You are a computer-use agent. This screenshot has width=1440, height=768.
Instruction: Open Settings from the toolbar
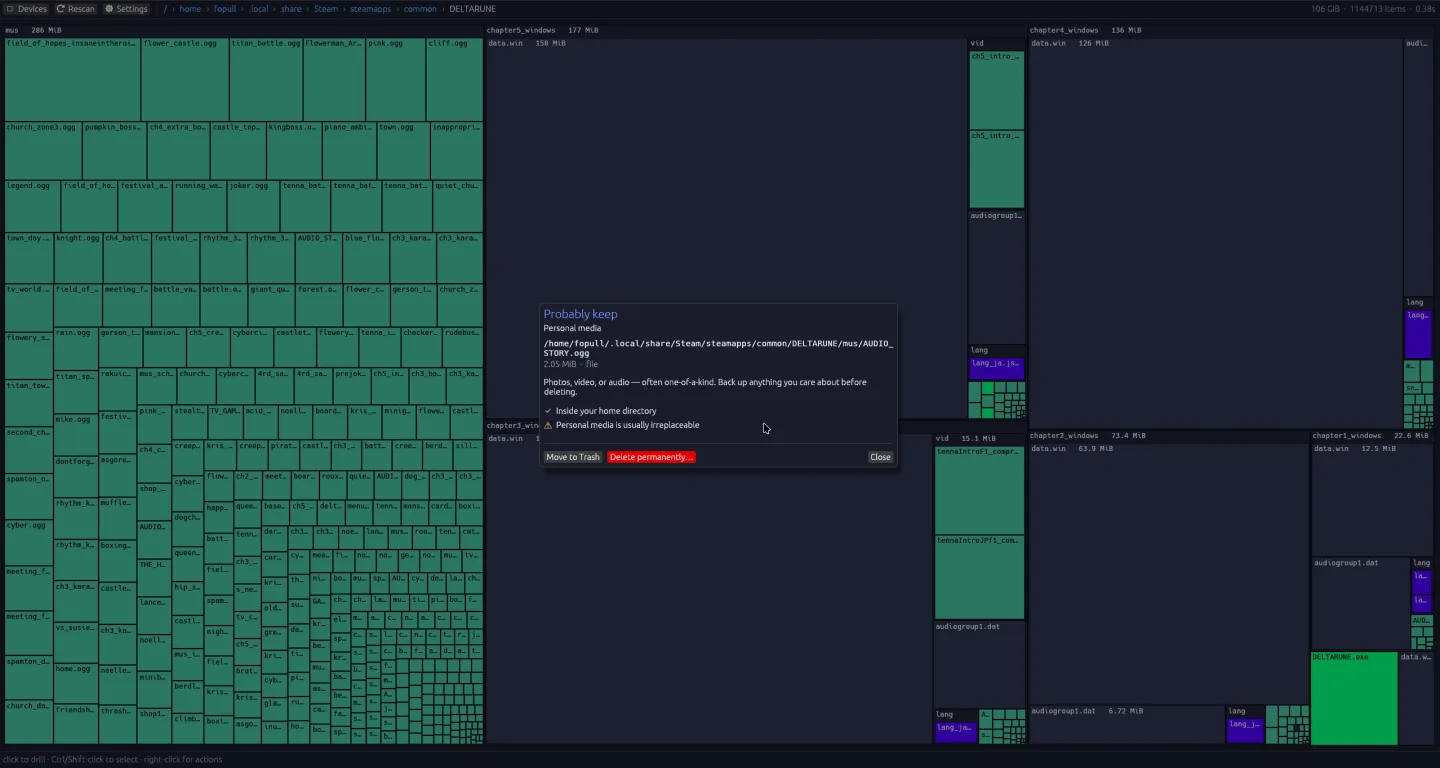pos(126,9)
